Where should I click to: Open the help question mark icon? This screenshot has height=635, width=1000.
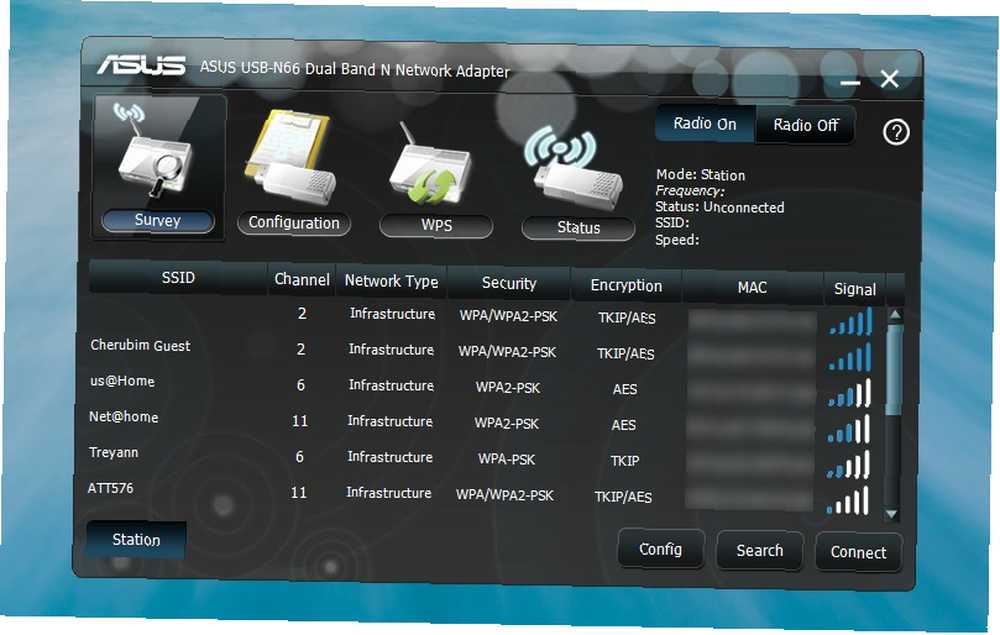point(896,133)
